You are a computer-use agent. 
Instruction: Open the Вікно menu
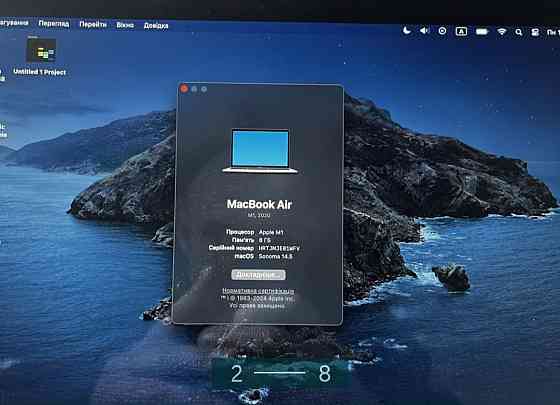pos(125,25)
